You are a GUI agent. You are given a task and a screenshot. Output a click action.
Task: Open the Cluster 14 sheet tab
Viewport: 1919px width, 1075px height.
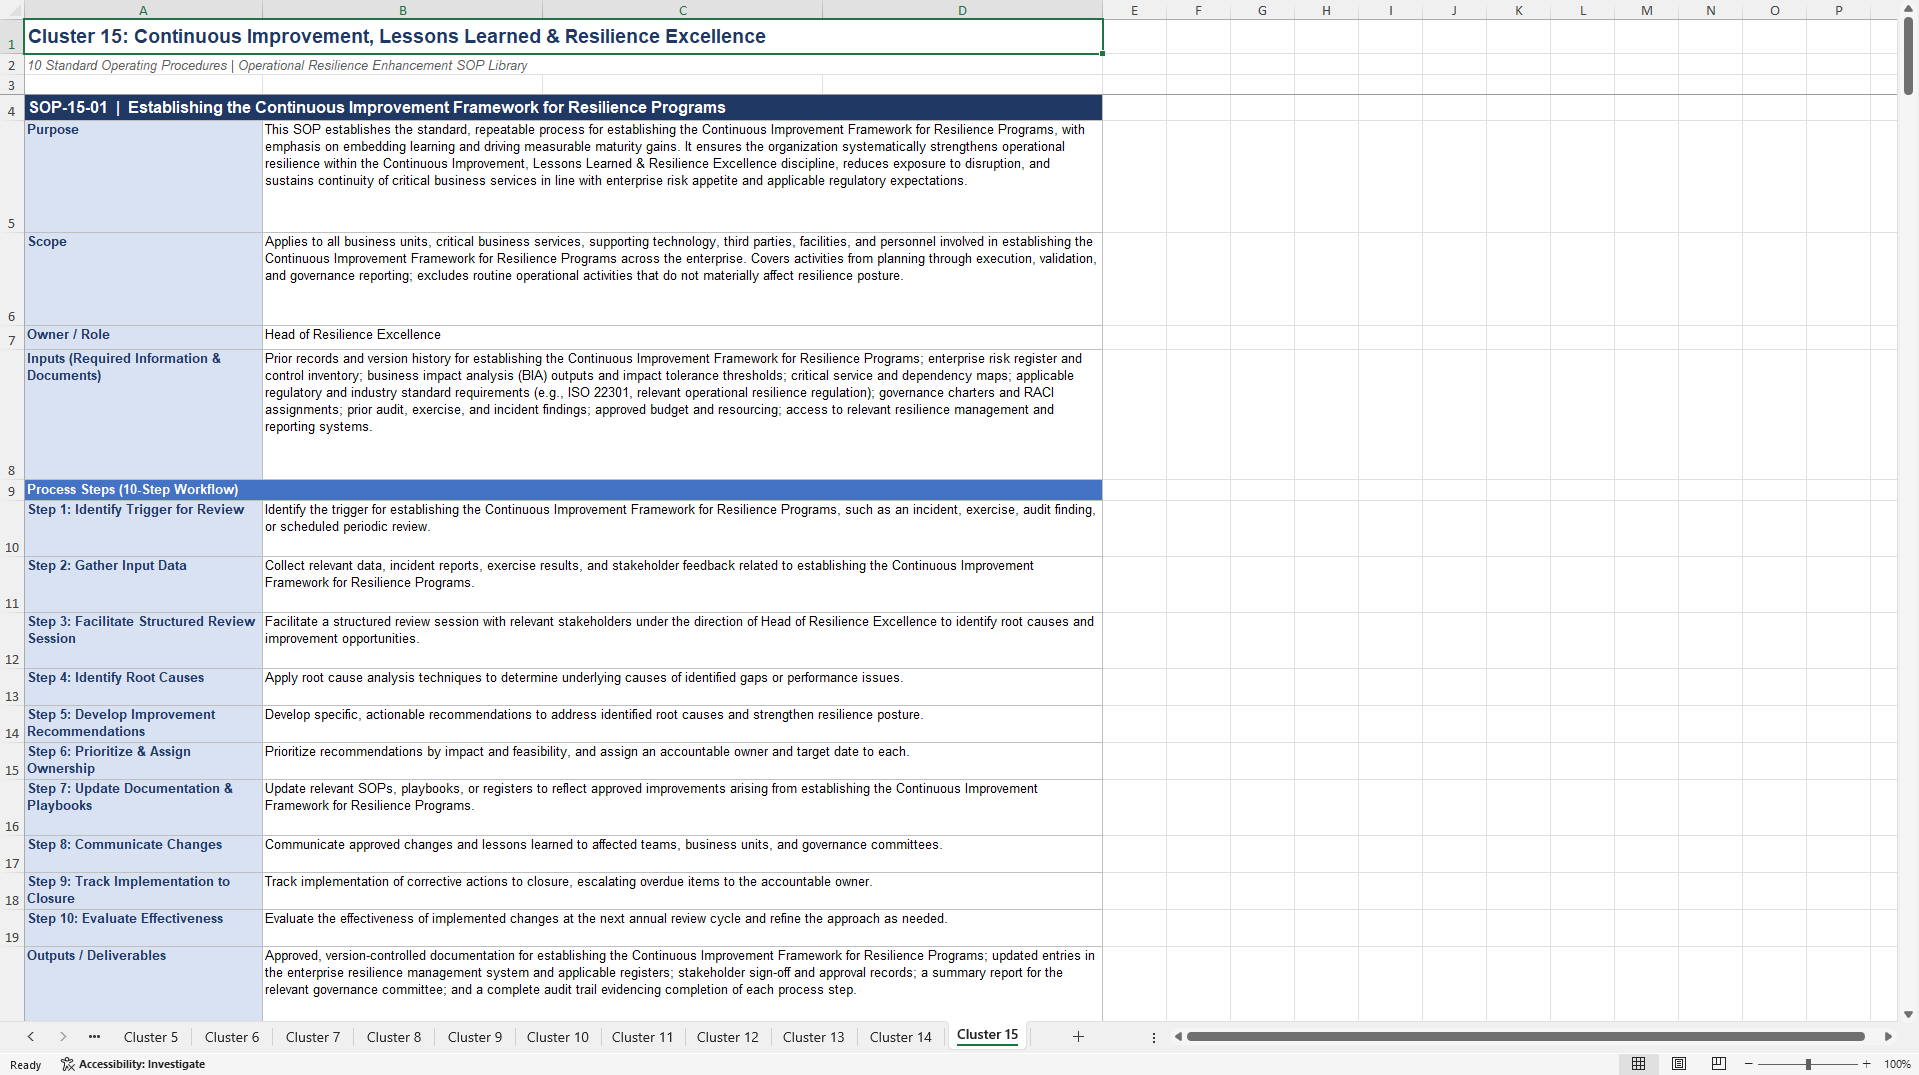[x=901, y=1037]
